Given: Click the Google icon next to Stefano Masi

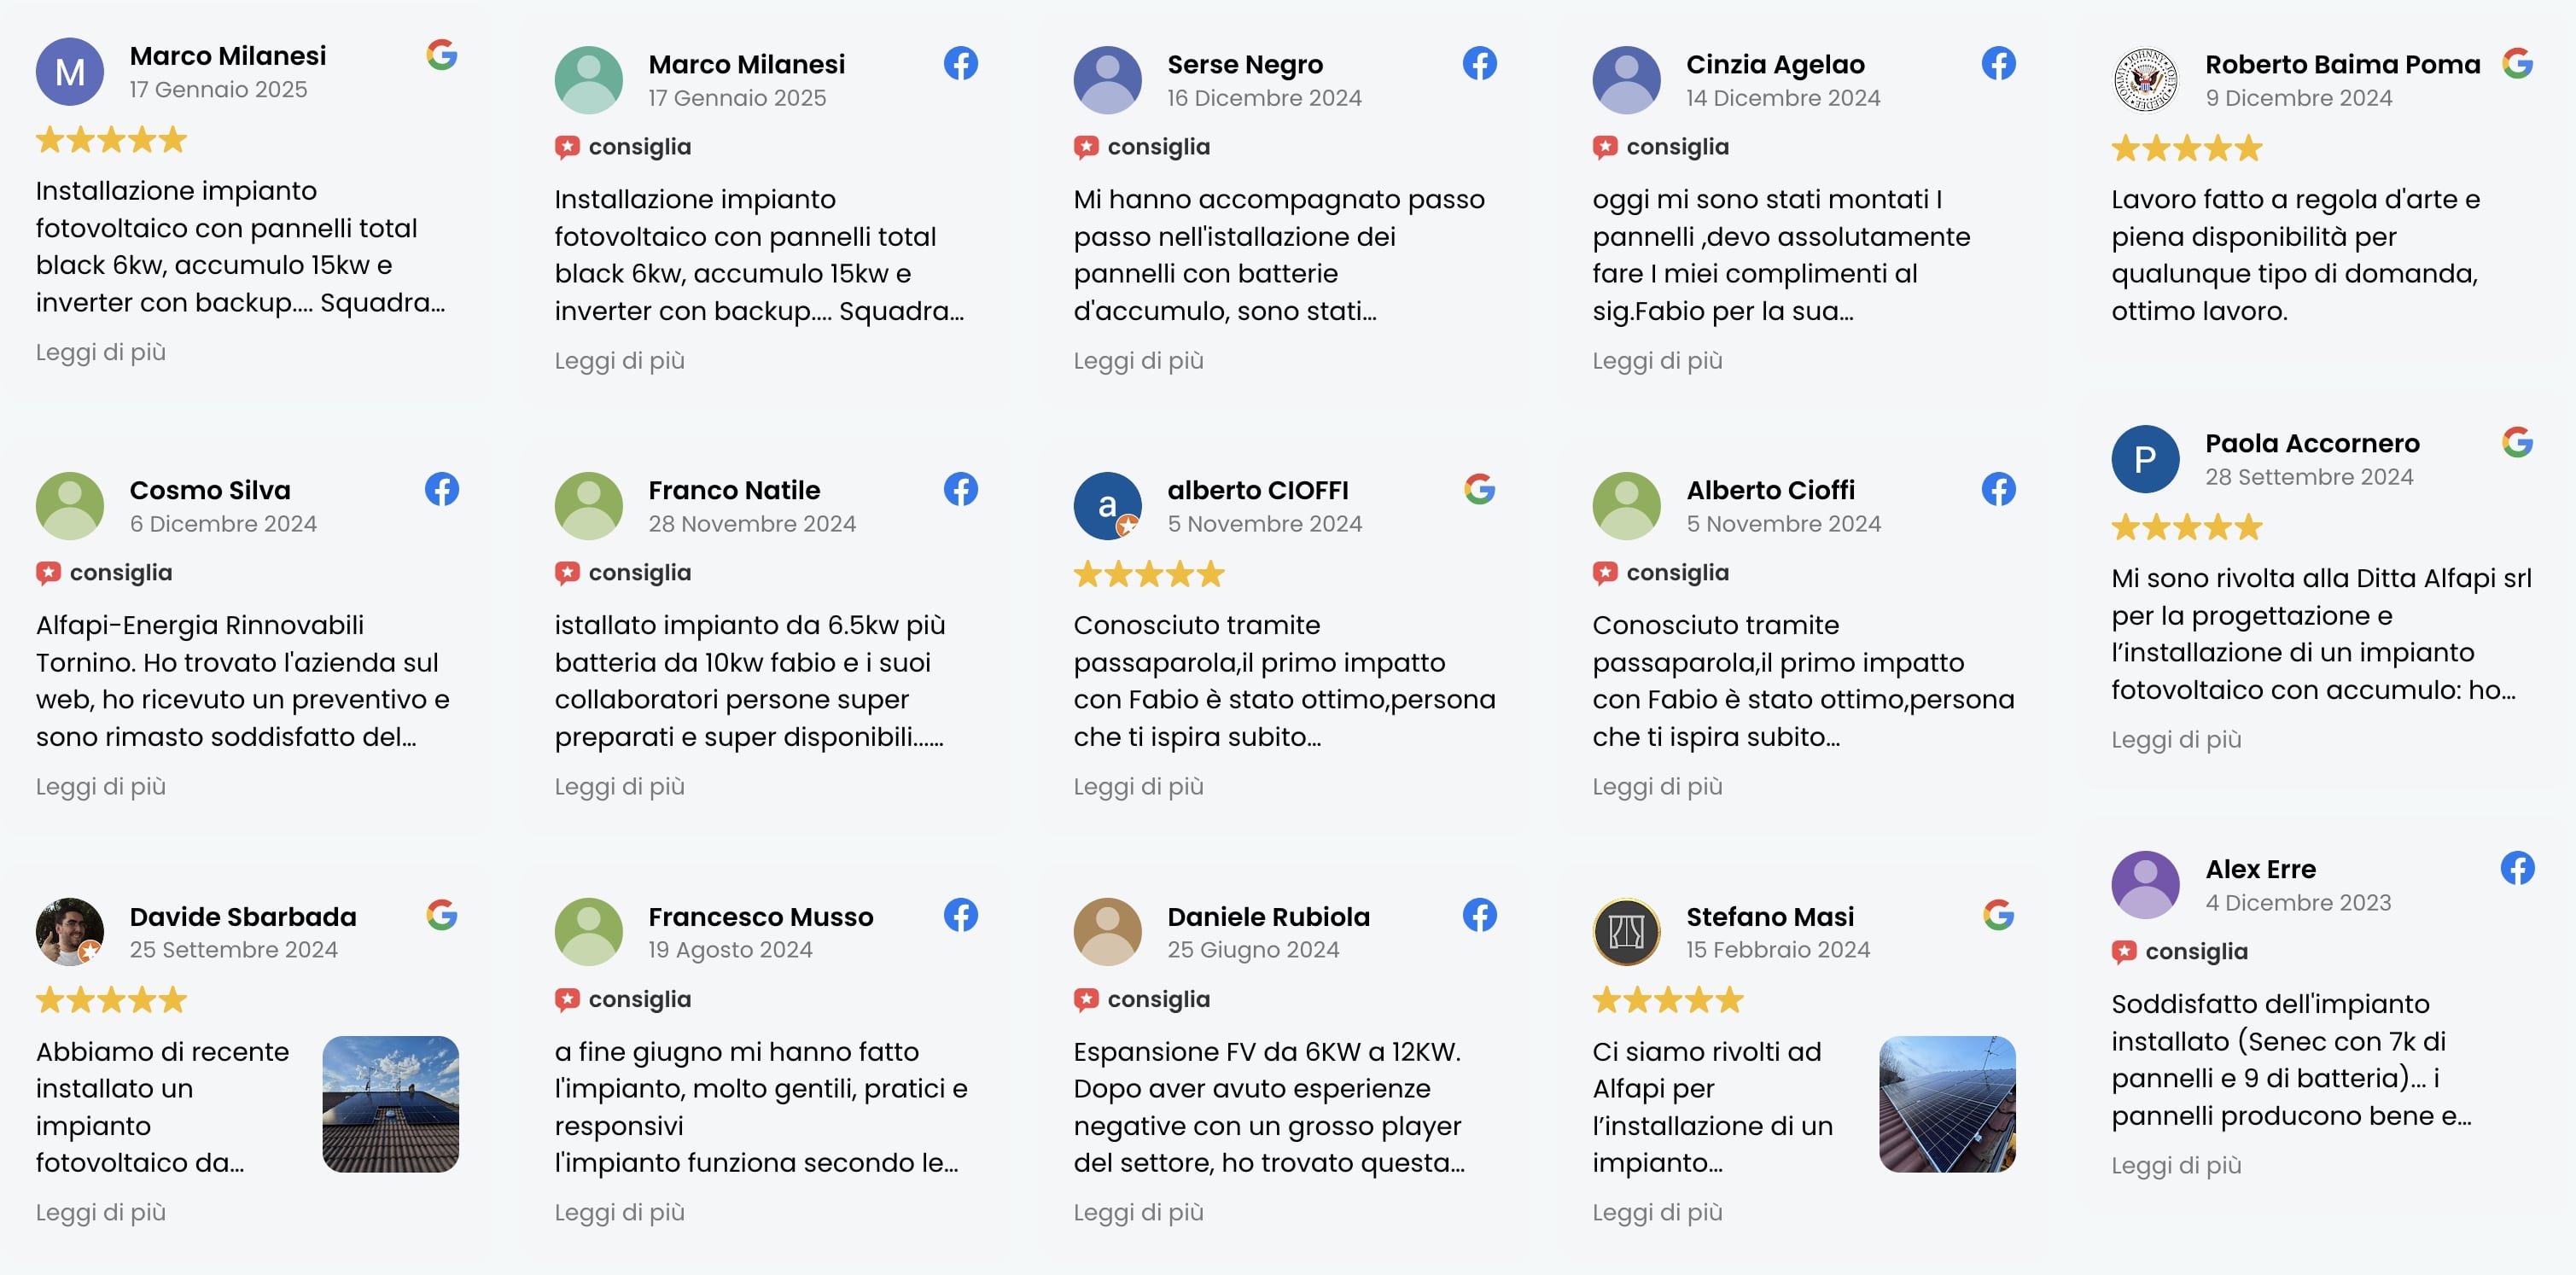Looking at the screenshot, I should [x=1998, y=915].
